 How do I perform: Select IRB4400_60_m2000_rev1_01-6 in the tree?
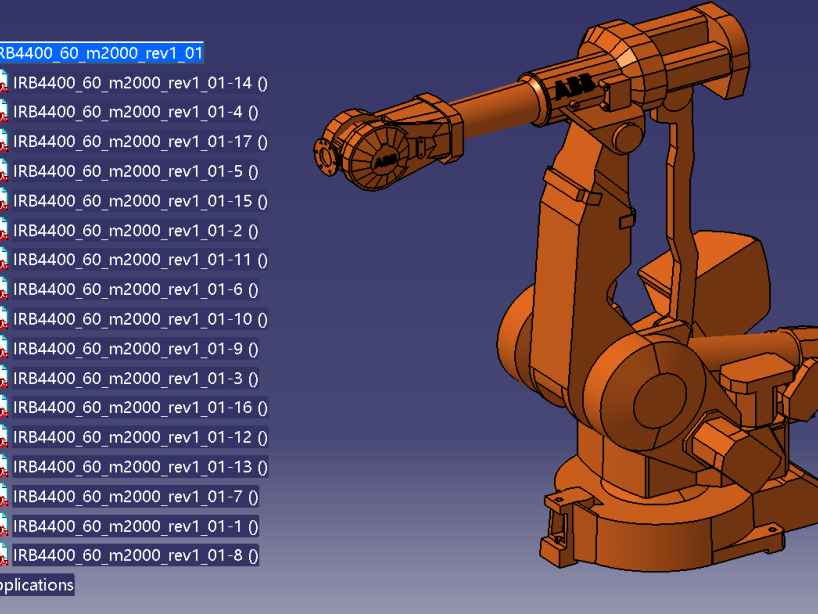[x=135, y=289]
